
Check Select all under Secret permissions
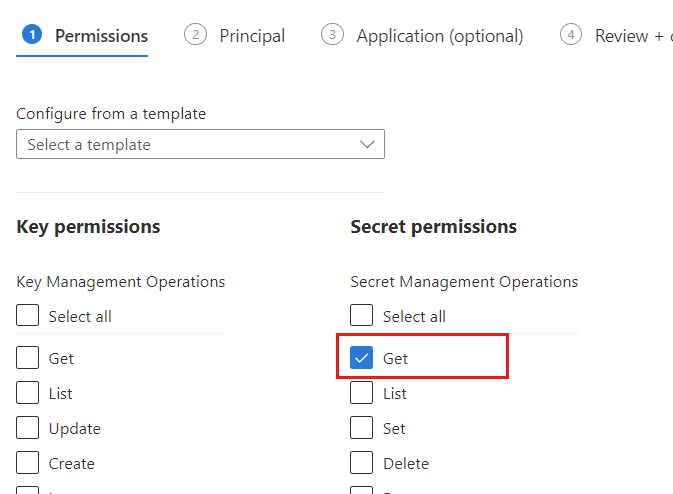pyautogui.click(x=362, y=317)
